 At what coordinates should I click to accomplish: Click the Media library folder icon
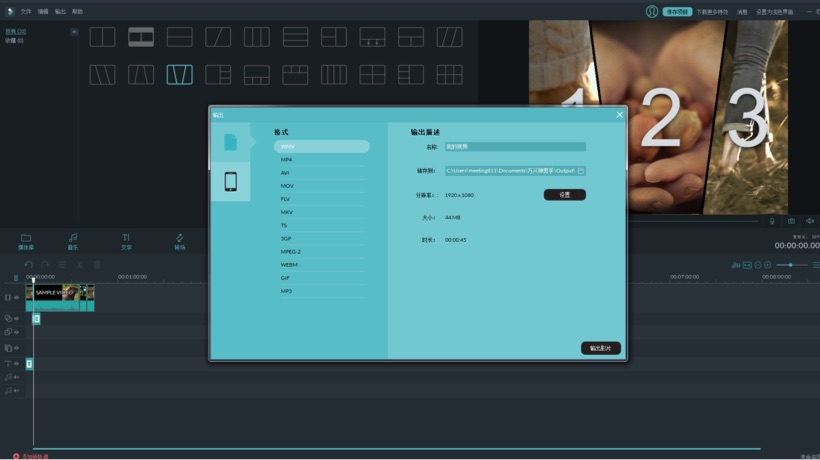click(26, 241)
